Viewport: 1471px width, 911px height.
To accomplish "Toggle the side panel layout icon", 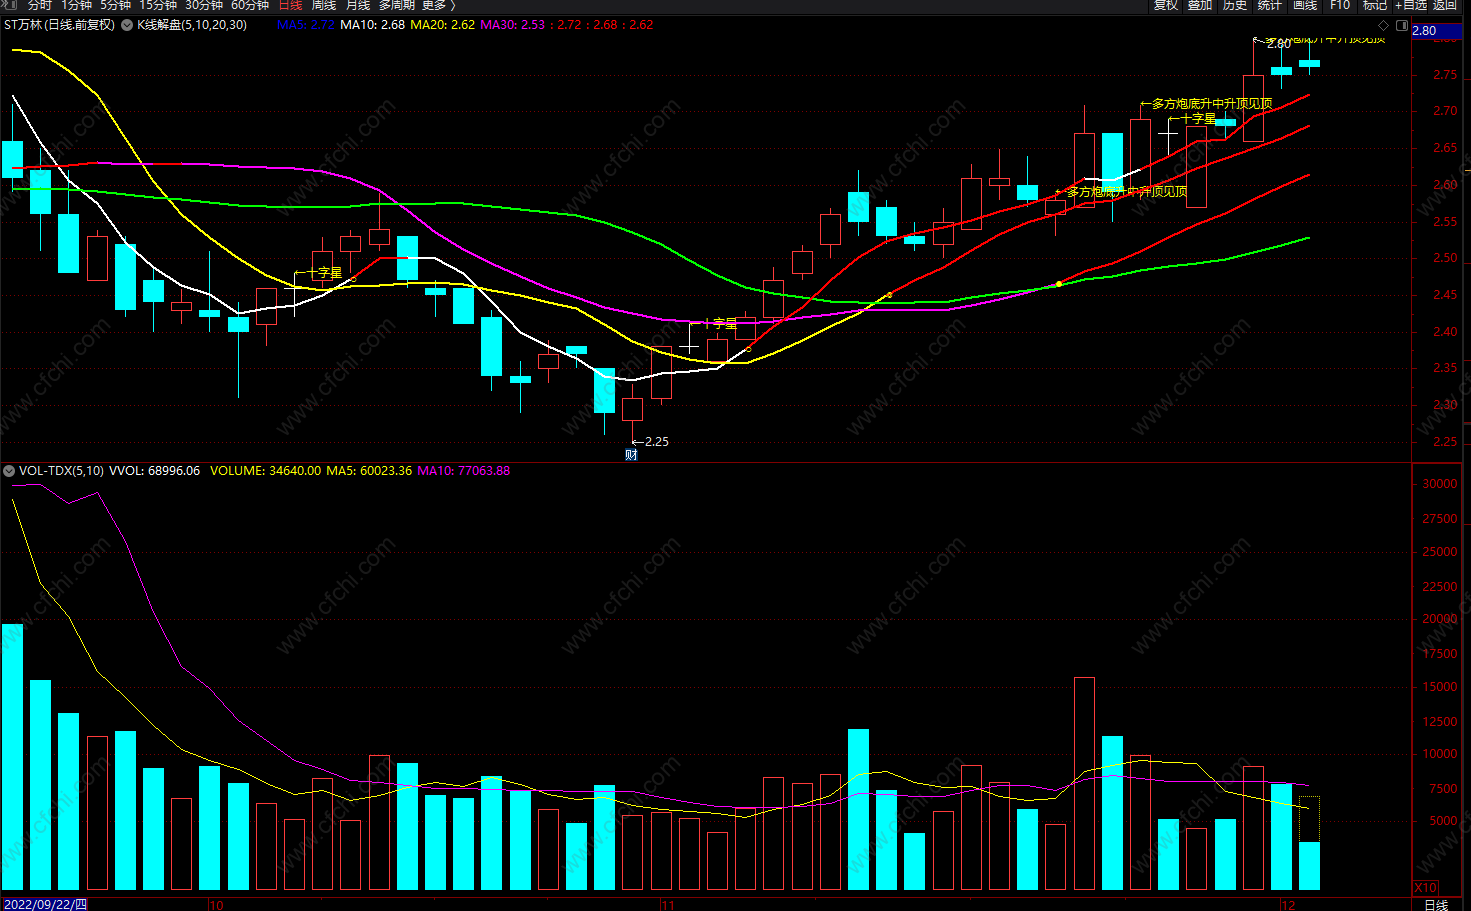I will click(x=1402, y=26).
